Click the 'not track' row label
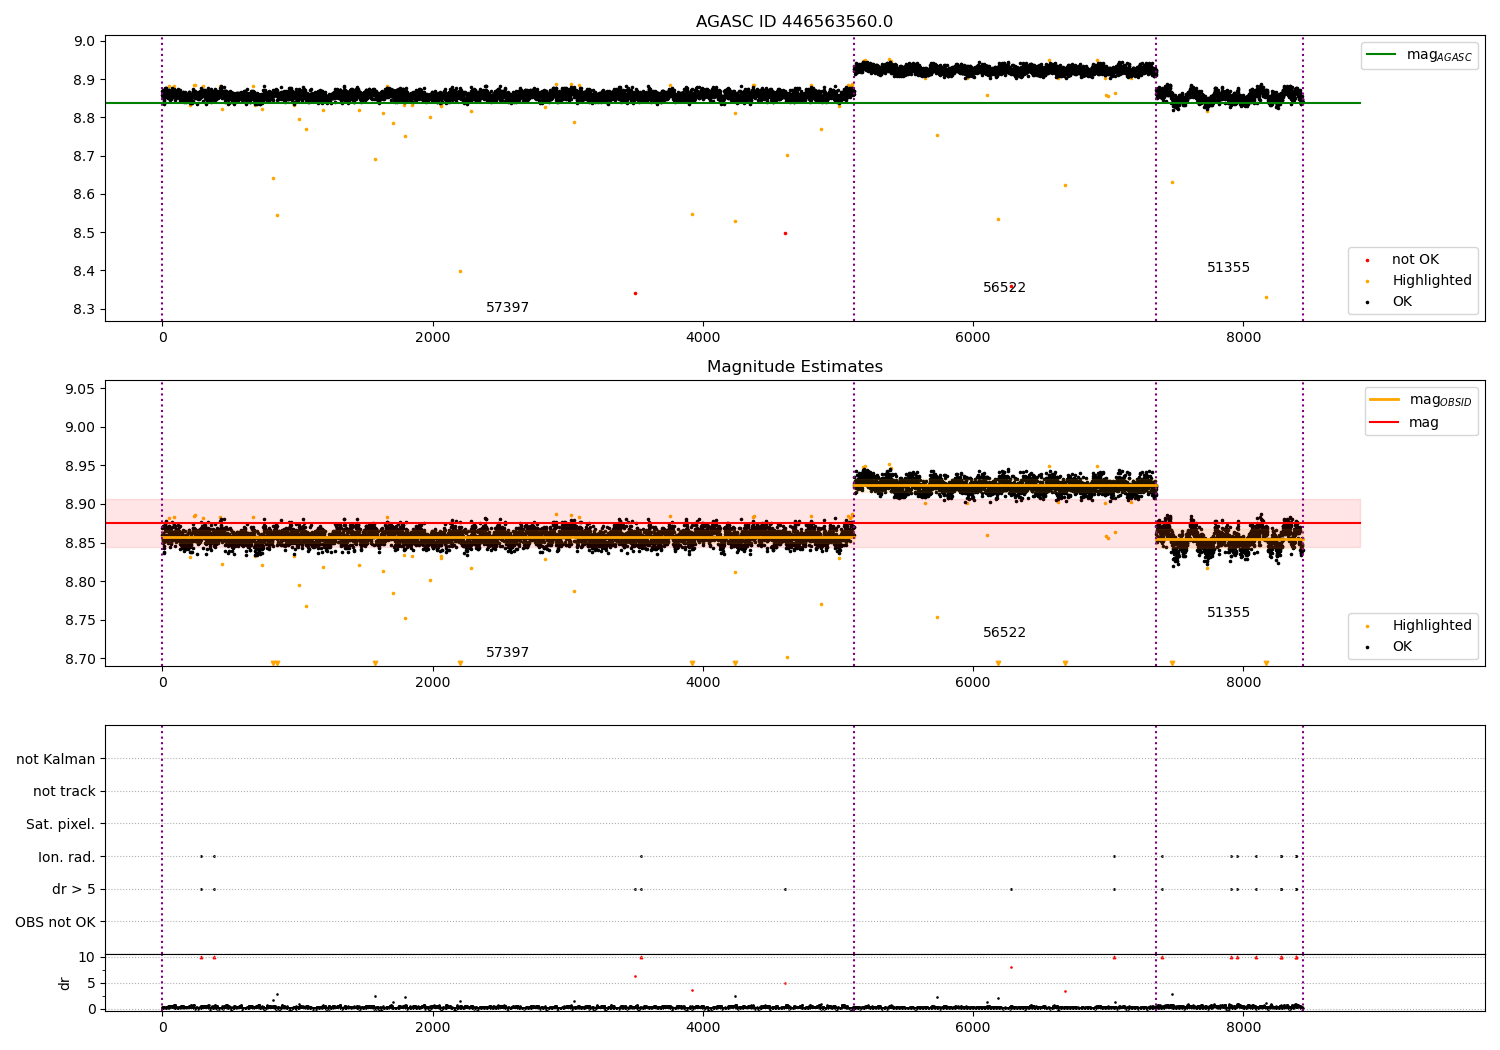The width and height of the screenshot is (1500, 1050). (x=64, y=792)
